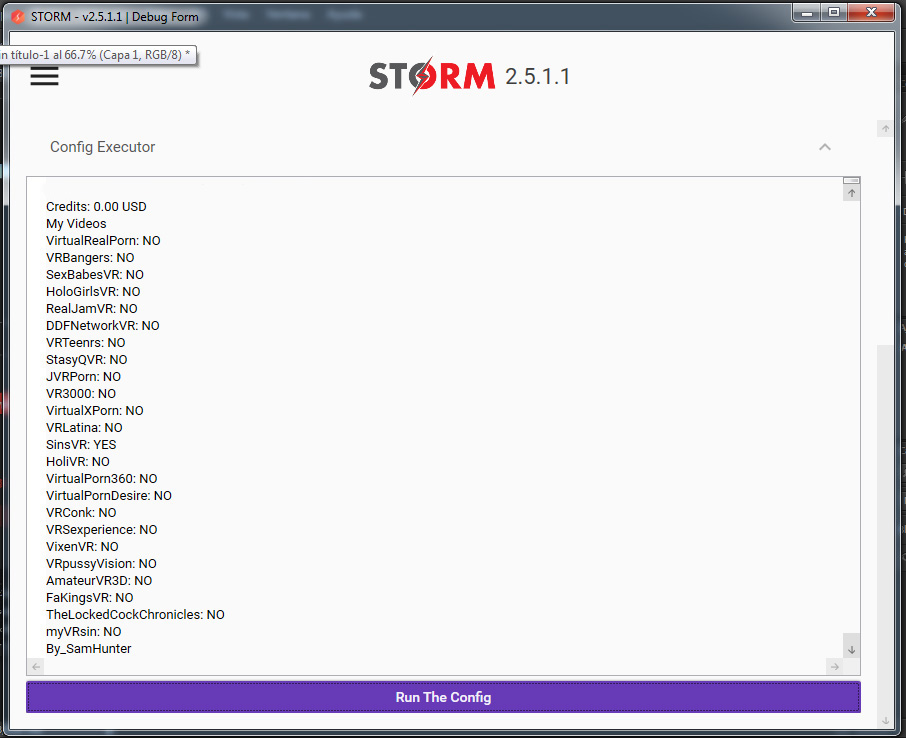The height and width of the screenshot is (738, 906).
Task: Click the 'Credits: 0.00 USD' line
Action: [x=96, y=206]
